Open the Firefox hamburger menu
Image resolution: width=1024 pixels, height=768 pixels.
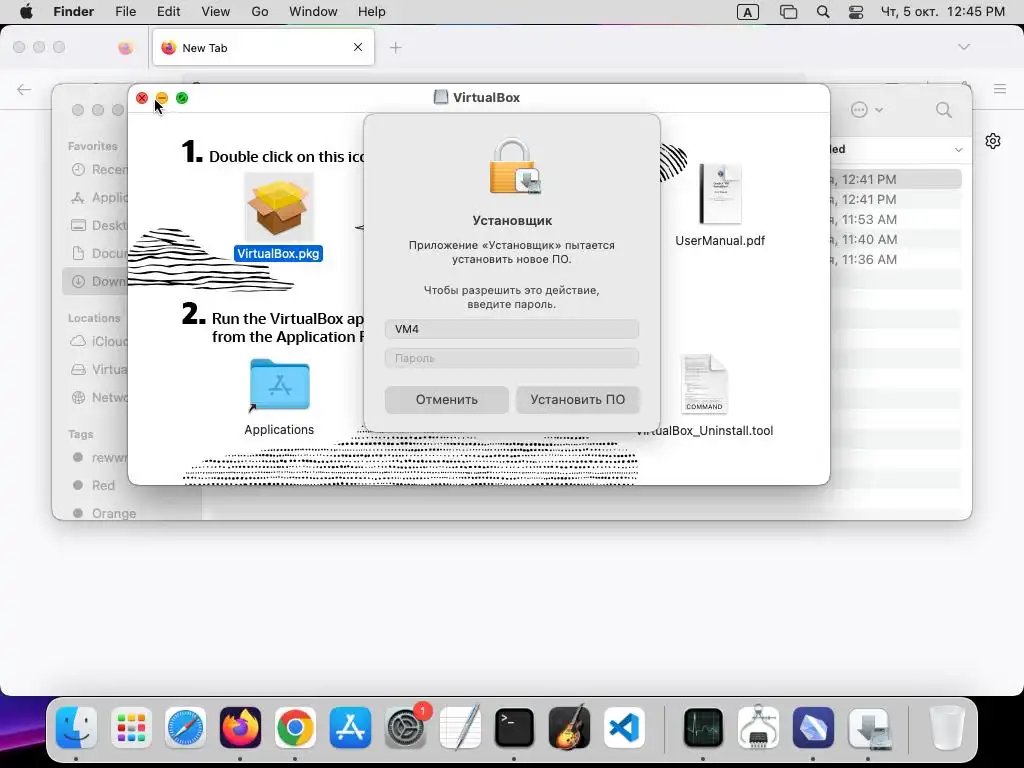(x=1000, y=89)
